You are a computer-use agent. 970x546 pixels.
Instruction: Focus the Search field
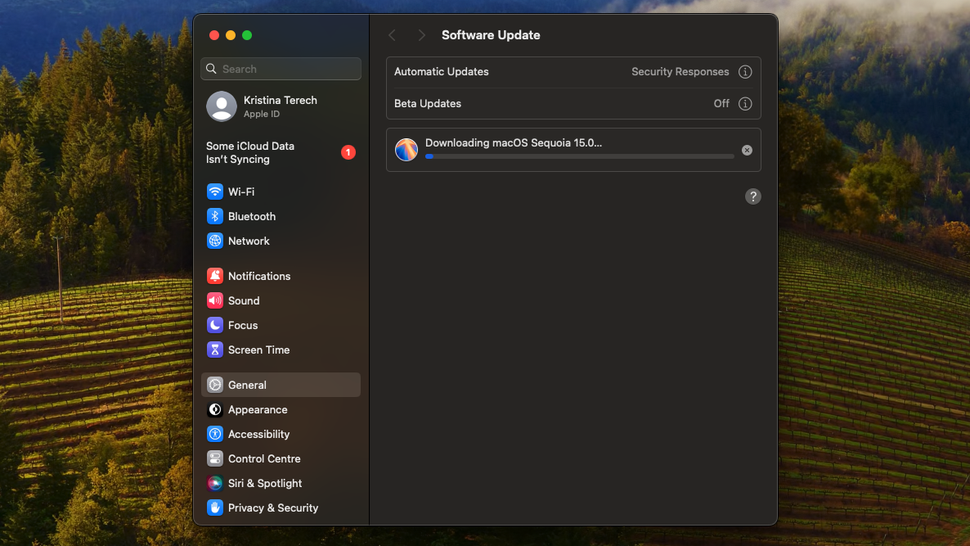pos(281,69)
